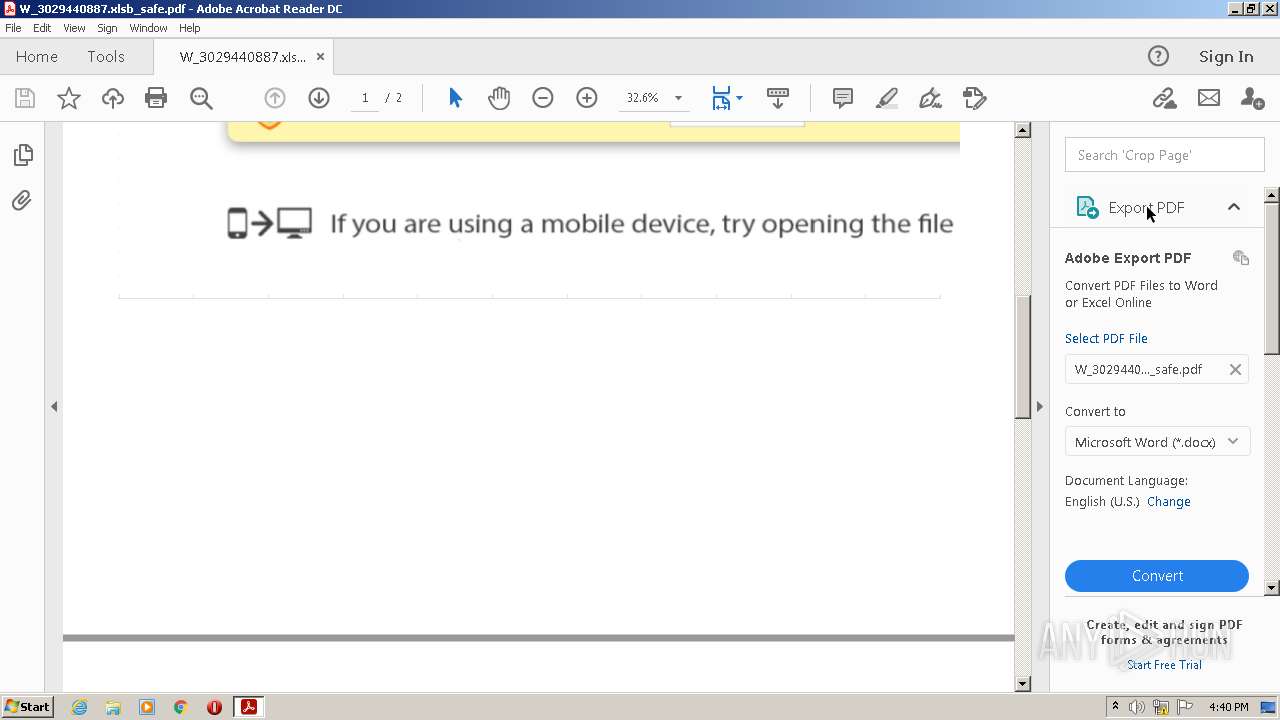Open the File menu

coord(13,28)
